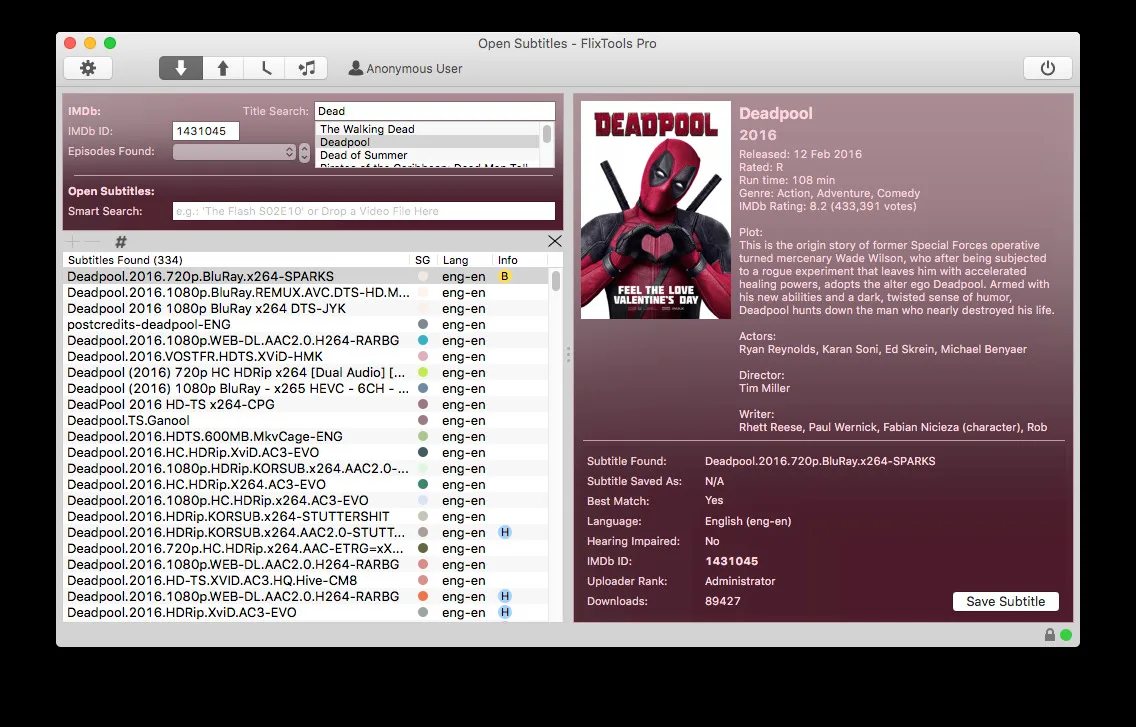Screen dimensions: 1136x727
Task: Click the cyan SG color dot for WEB-DL.AAC2.0 row
Action: [423, 340]
